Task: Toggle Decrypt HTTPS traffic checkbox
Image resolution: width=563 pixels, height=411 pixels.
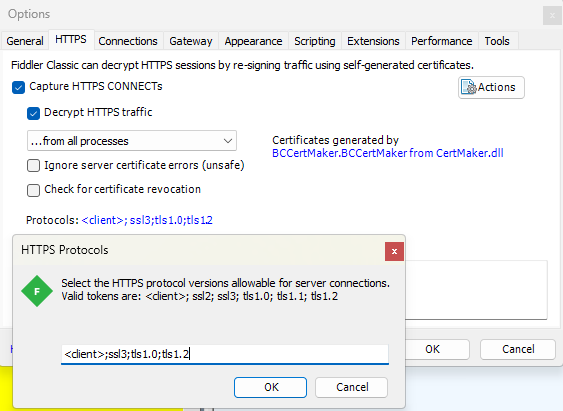Action: 33,113
